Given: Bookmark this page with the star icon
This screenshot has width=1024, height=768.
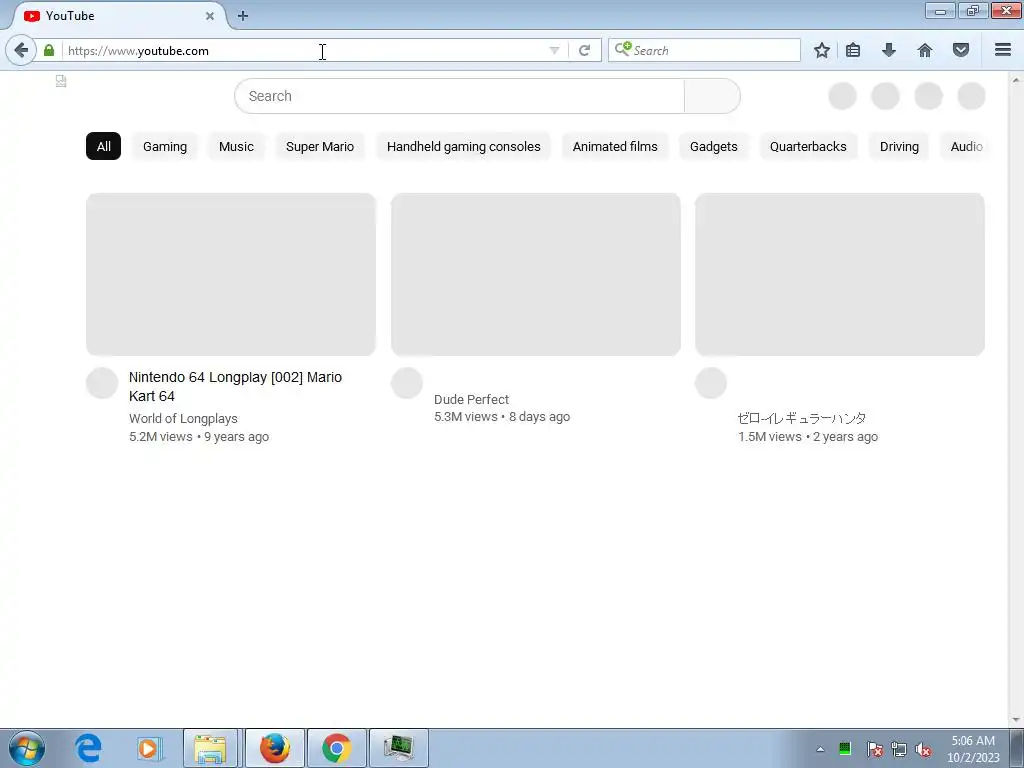Looking at the screenshot, I should click(x=822, y=50).
